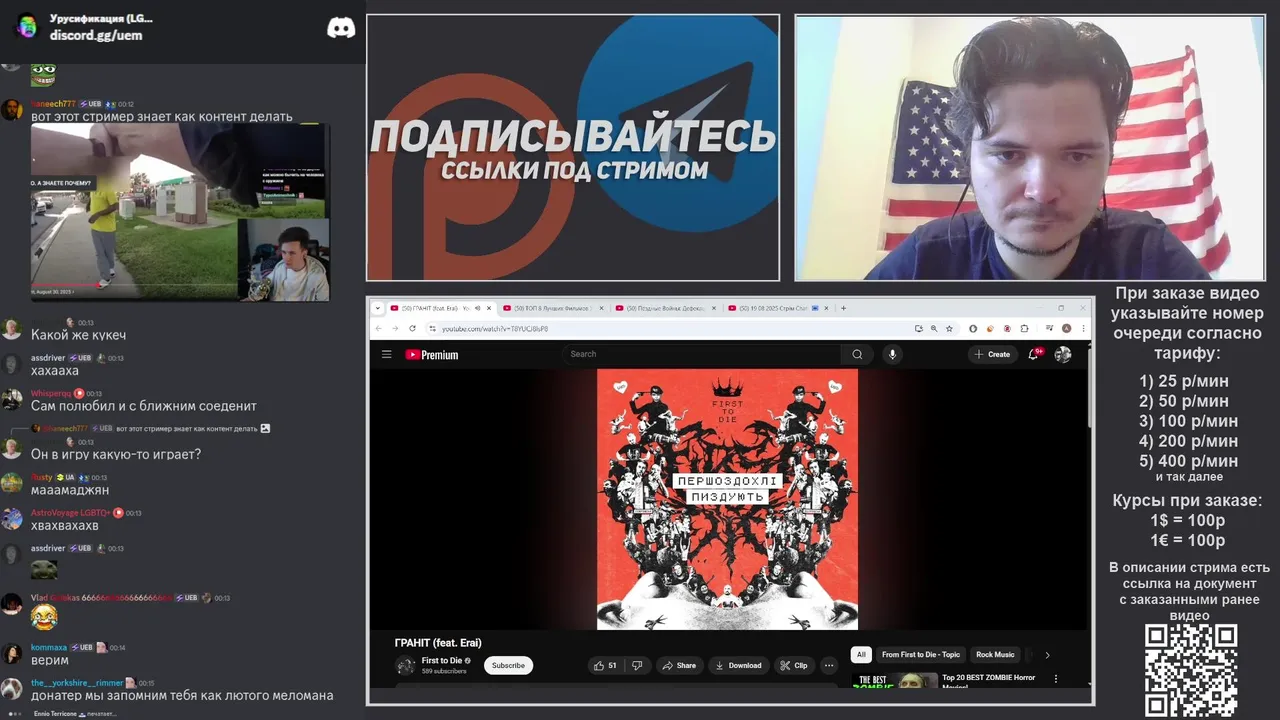This screenshot has height=720, width=1280.
Task: Open the First to Die channel link
Action: [x=441, y=661]
